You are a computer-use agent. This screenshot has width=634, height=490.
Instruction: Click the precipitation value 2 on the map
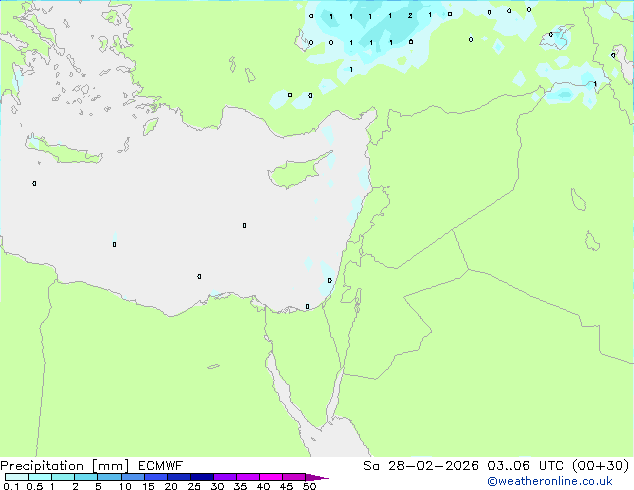(x=410, y=16)
